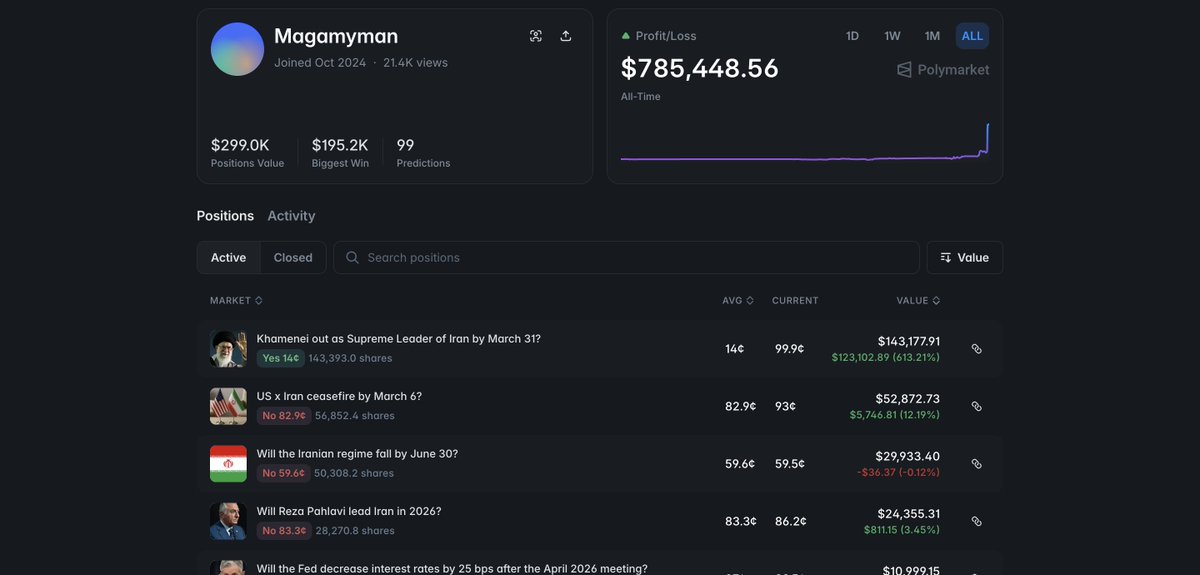Click the profit/loss line chart
Screen dimensions: 1200x575
tap(805, 142)
